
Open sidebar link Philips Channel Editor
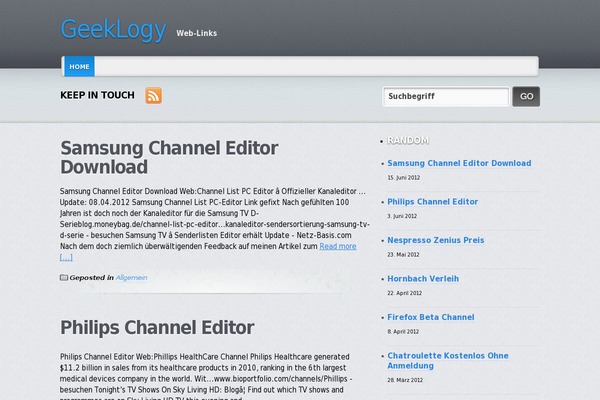point(432,202)
